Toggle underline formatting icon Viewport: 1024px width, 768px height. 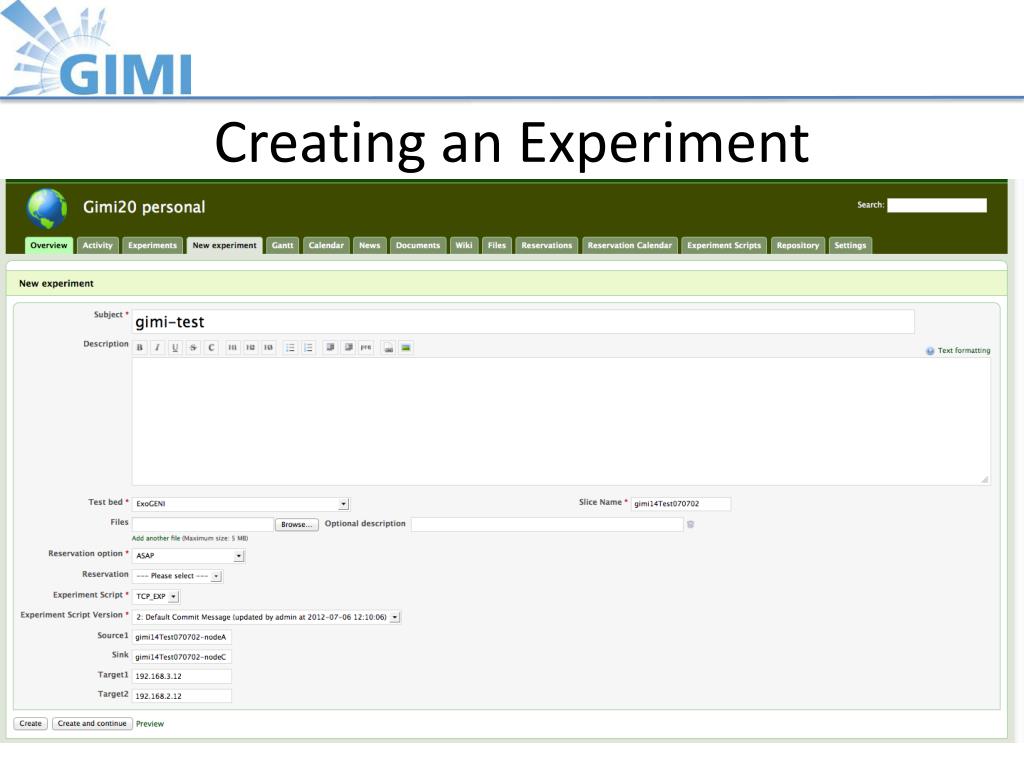point(175,348)
